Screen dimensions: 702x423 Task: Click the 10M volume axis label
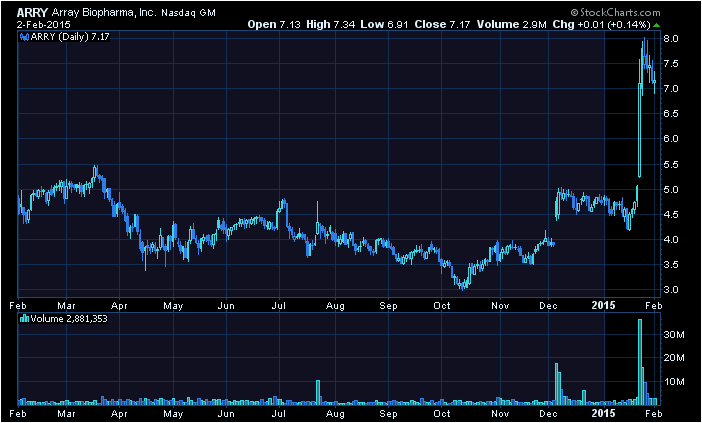click(674, 381)
